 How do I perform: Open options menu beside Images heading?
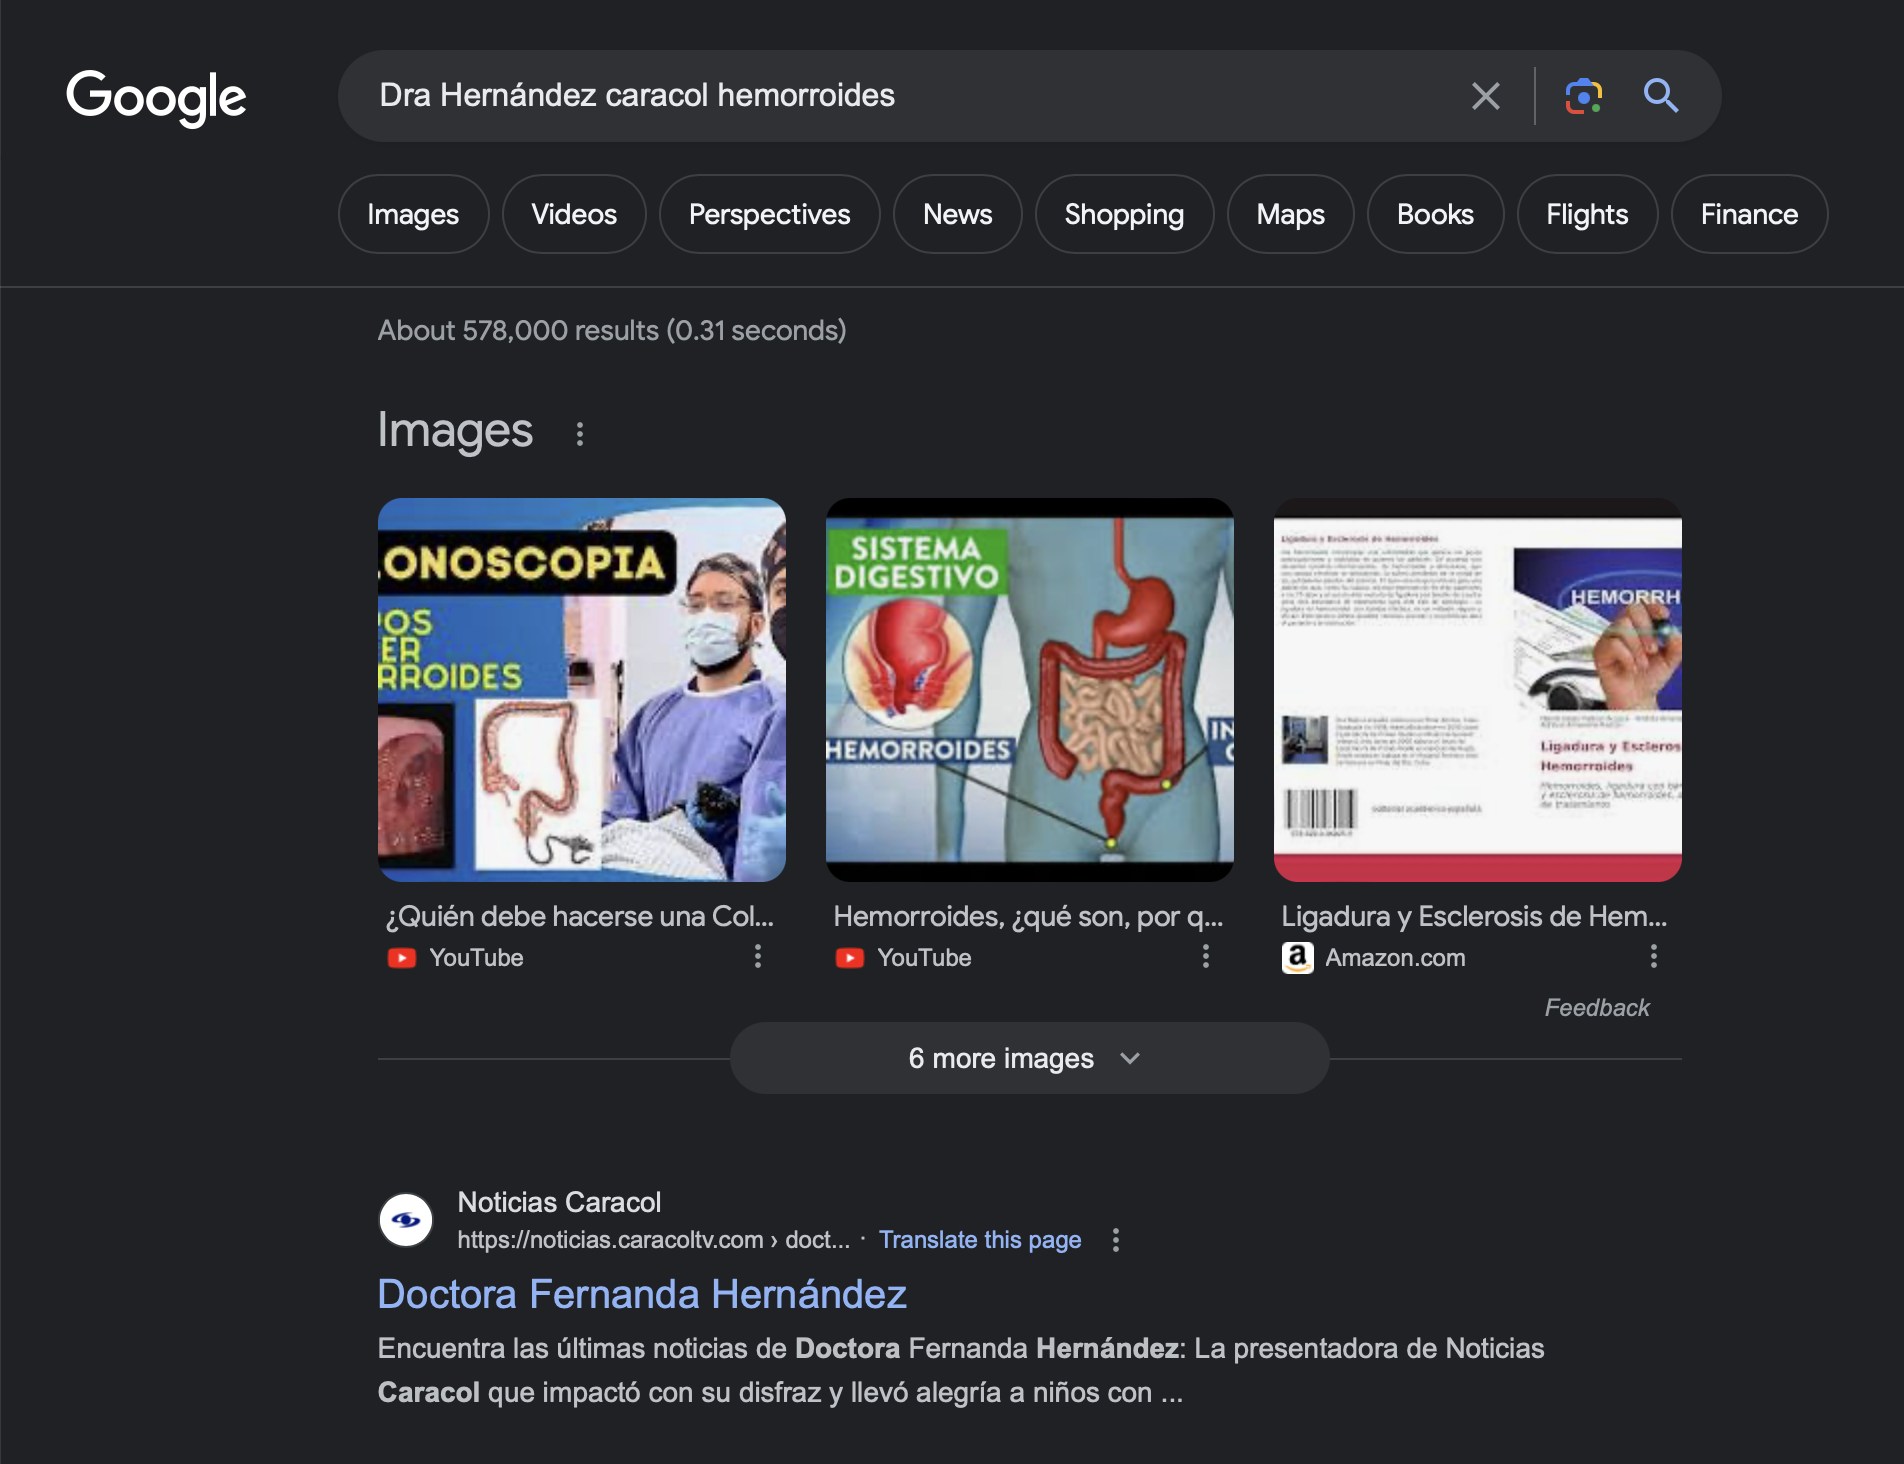tap(580, 433)
